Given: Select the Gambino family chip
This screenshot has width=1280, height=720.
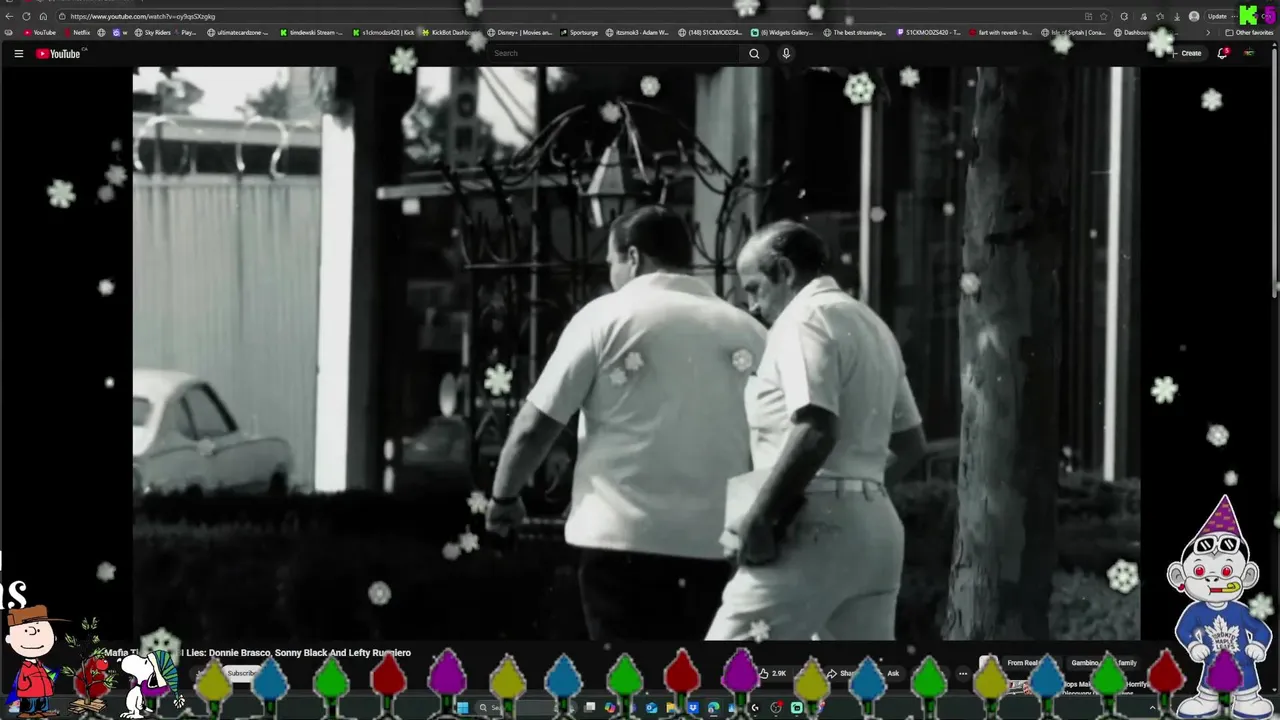Looking at the screenshot, I should pyautogui.click(x=1104, y=663).
